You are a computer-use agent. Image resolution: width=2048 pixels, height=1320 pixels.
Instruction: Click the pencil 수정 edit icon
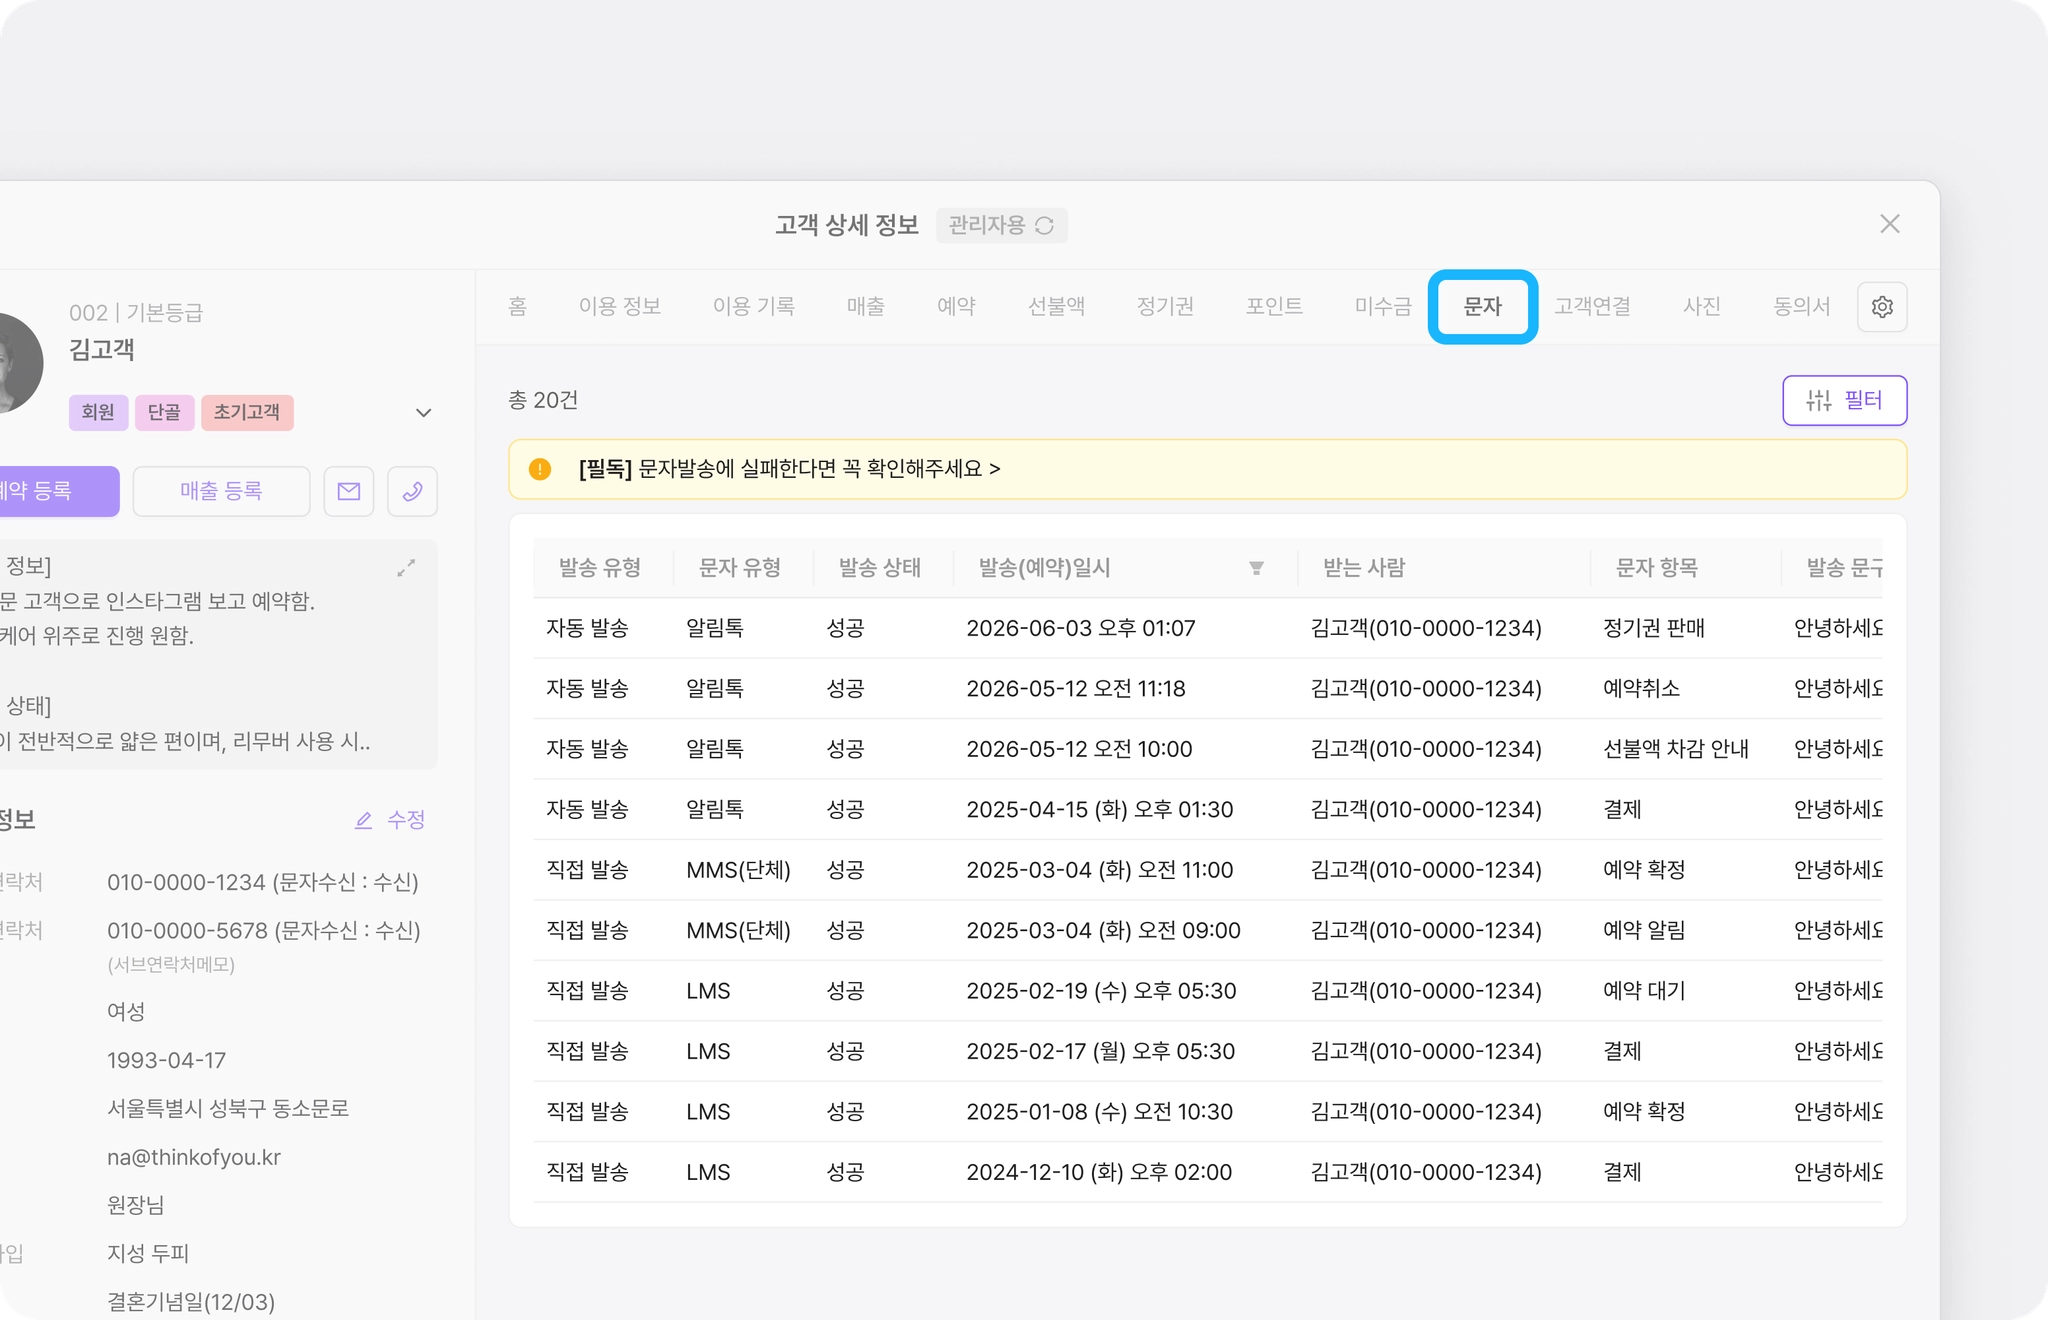click(364, 820)
